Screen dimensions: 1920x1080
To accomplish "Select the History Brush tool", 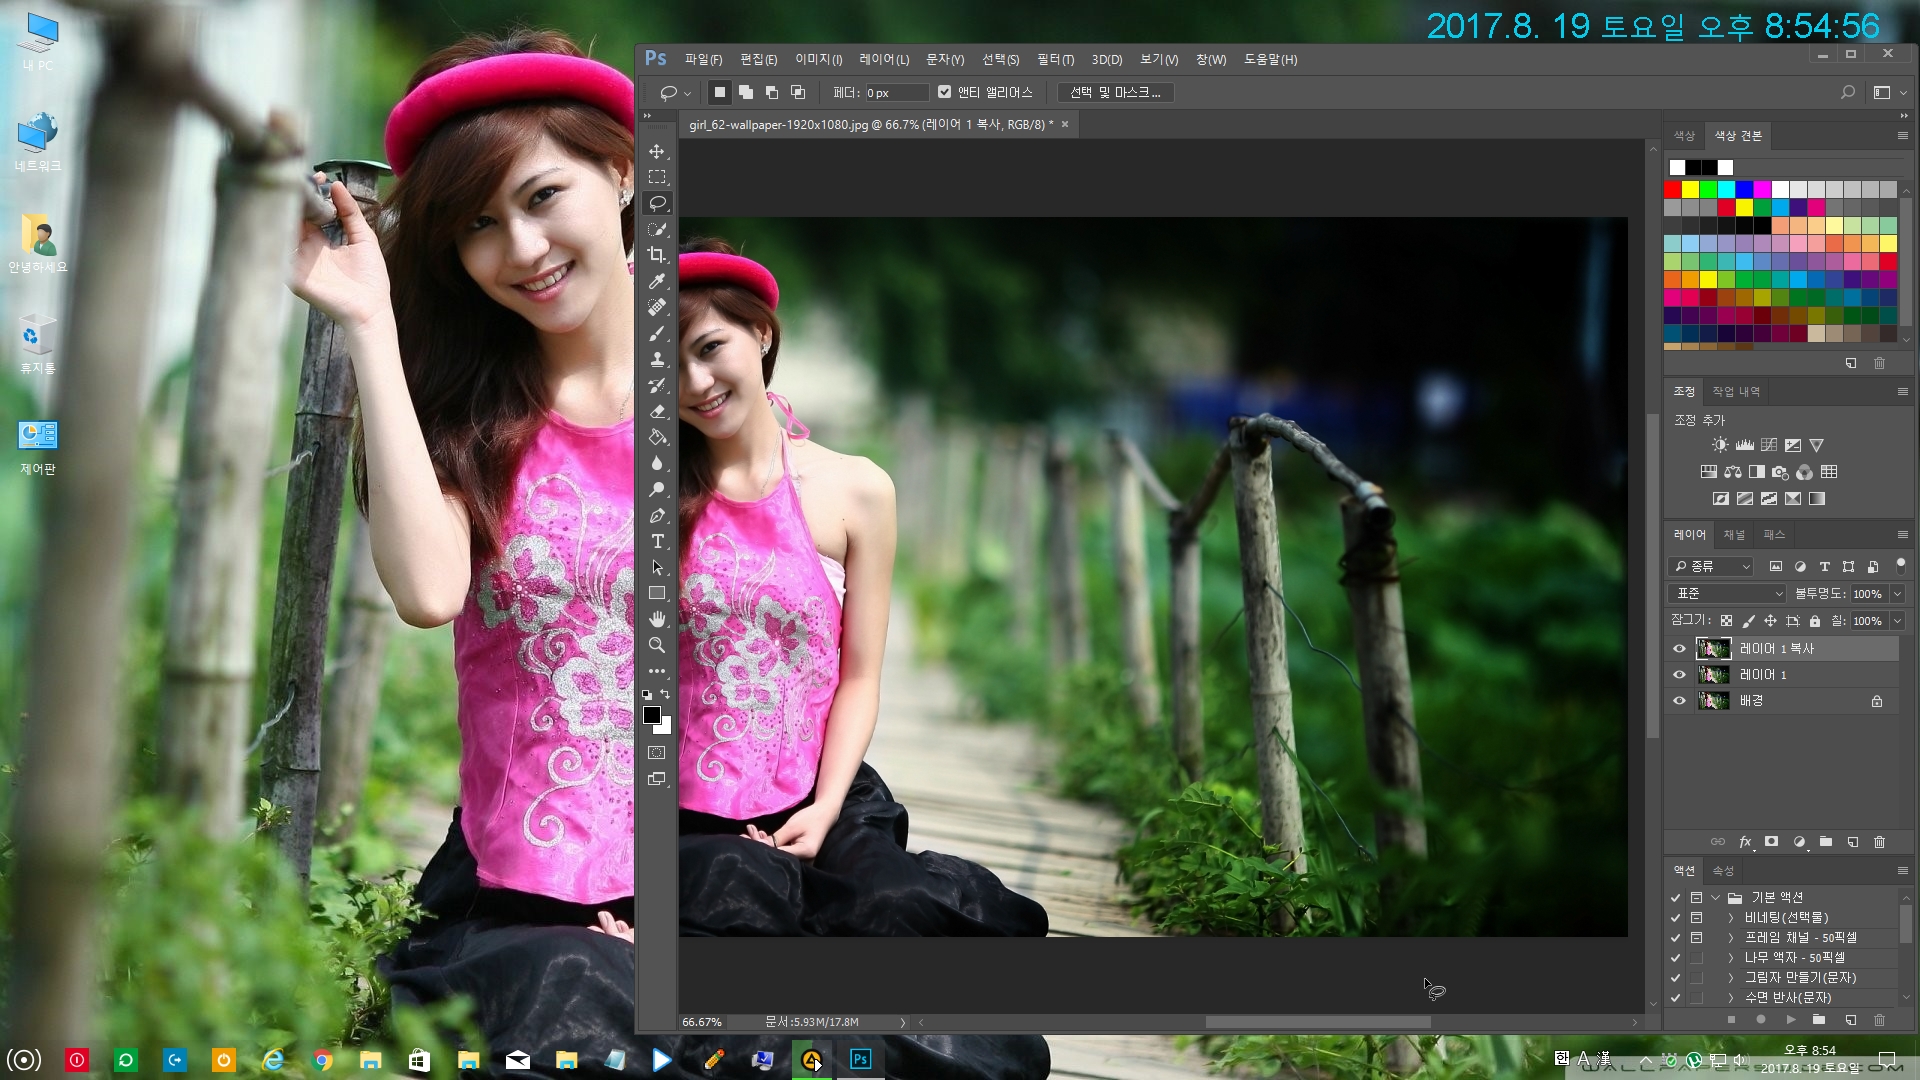I will 657,385.
